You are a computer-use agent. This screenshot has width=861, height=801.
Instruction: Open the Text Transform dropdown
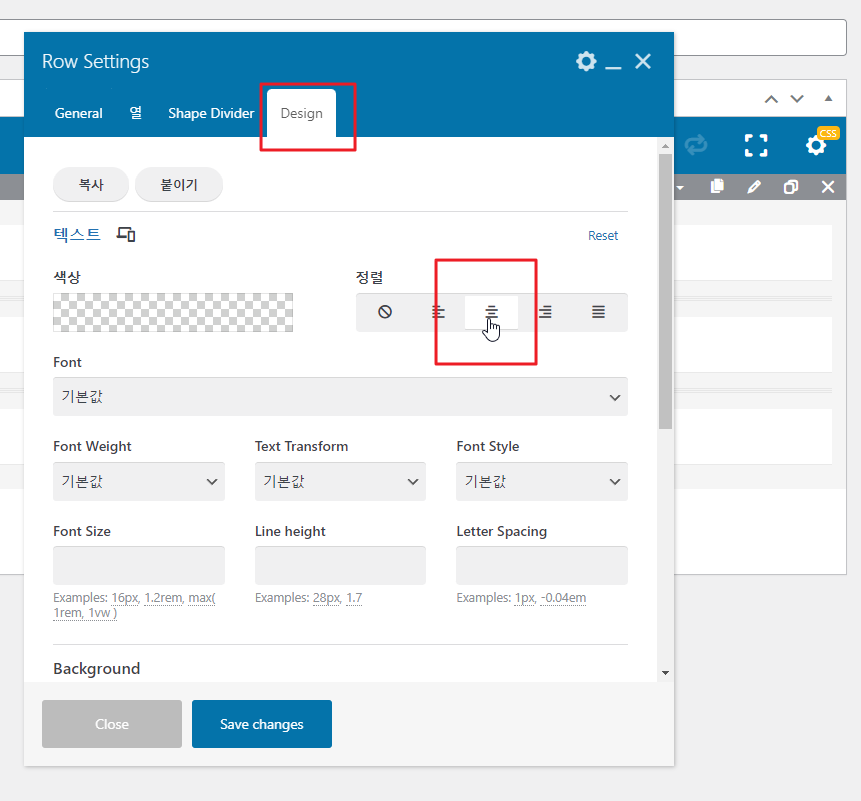340,481
